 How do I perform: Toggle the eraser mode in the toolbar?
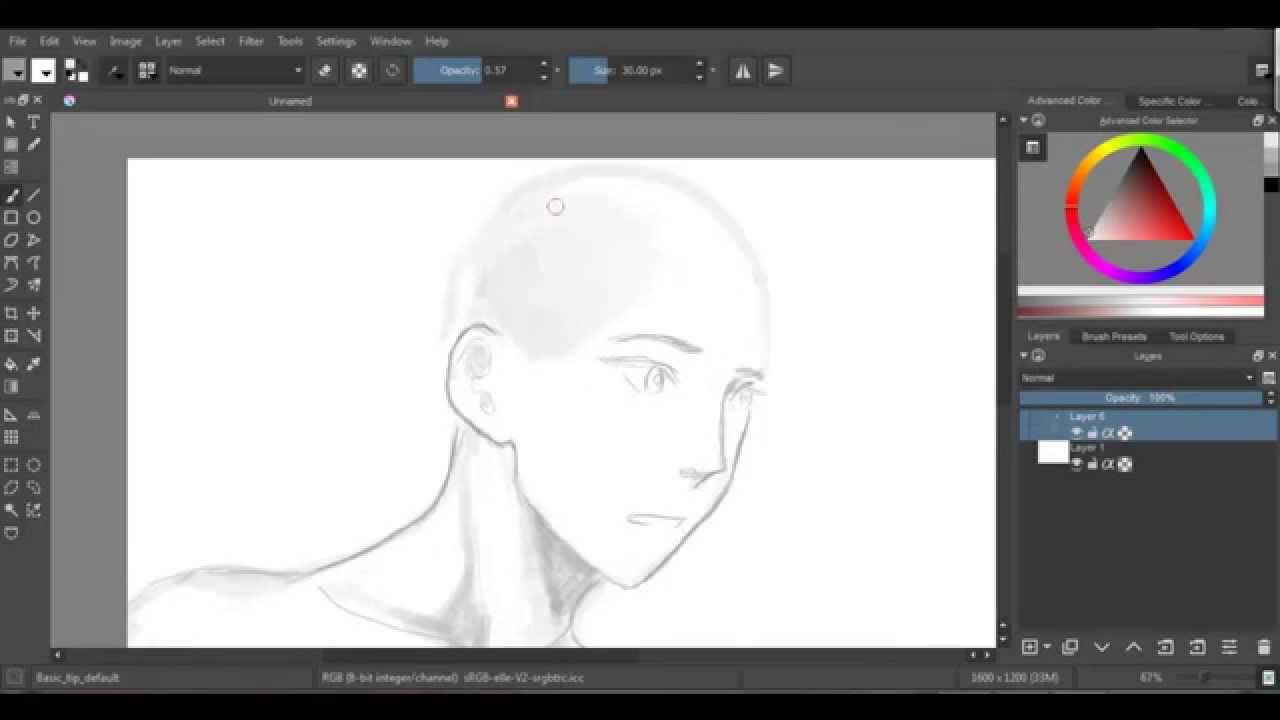(x=325, y=70)
